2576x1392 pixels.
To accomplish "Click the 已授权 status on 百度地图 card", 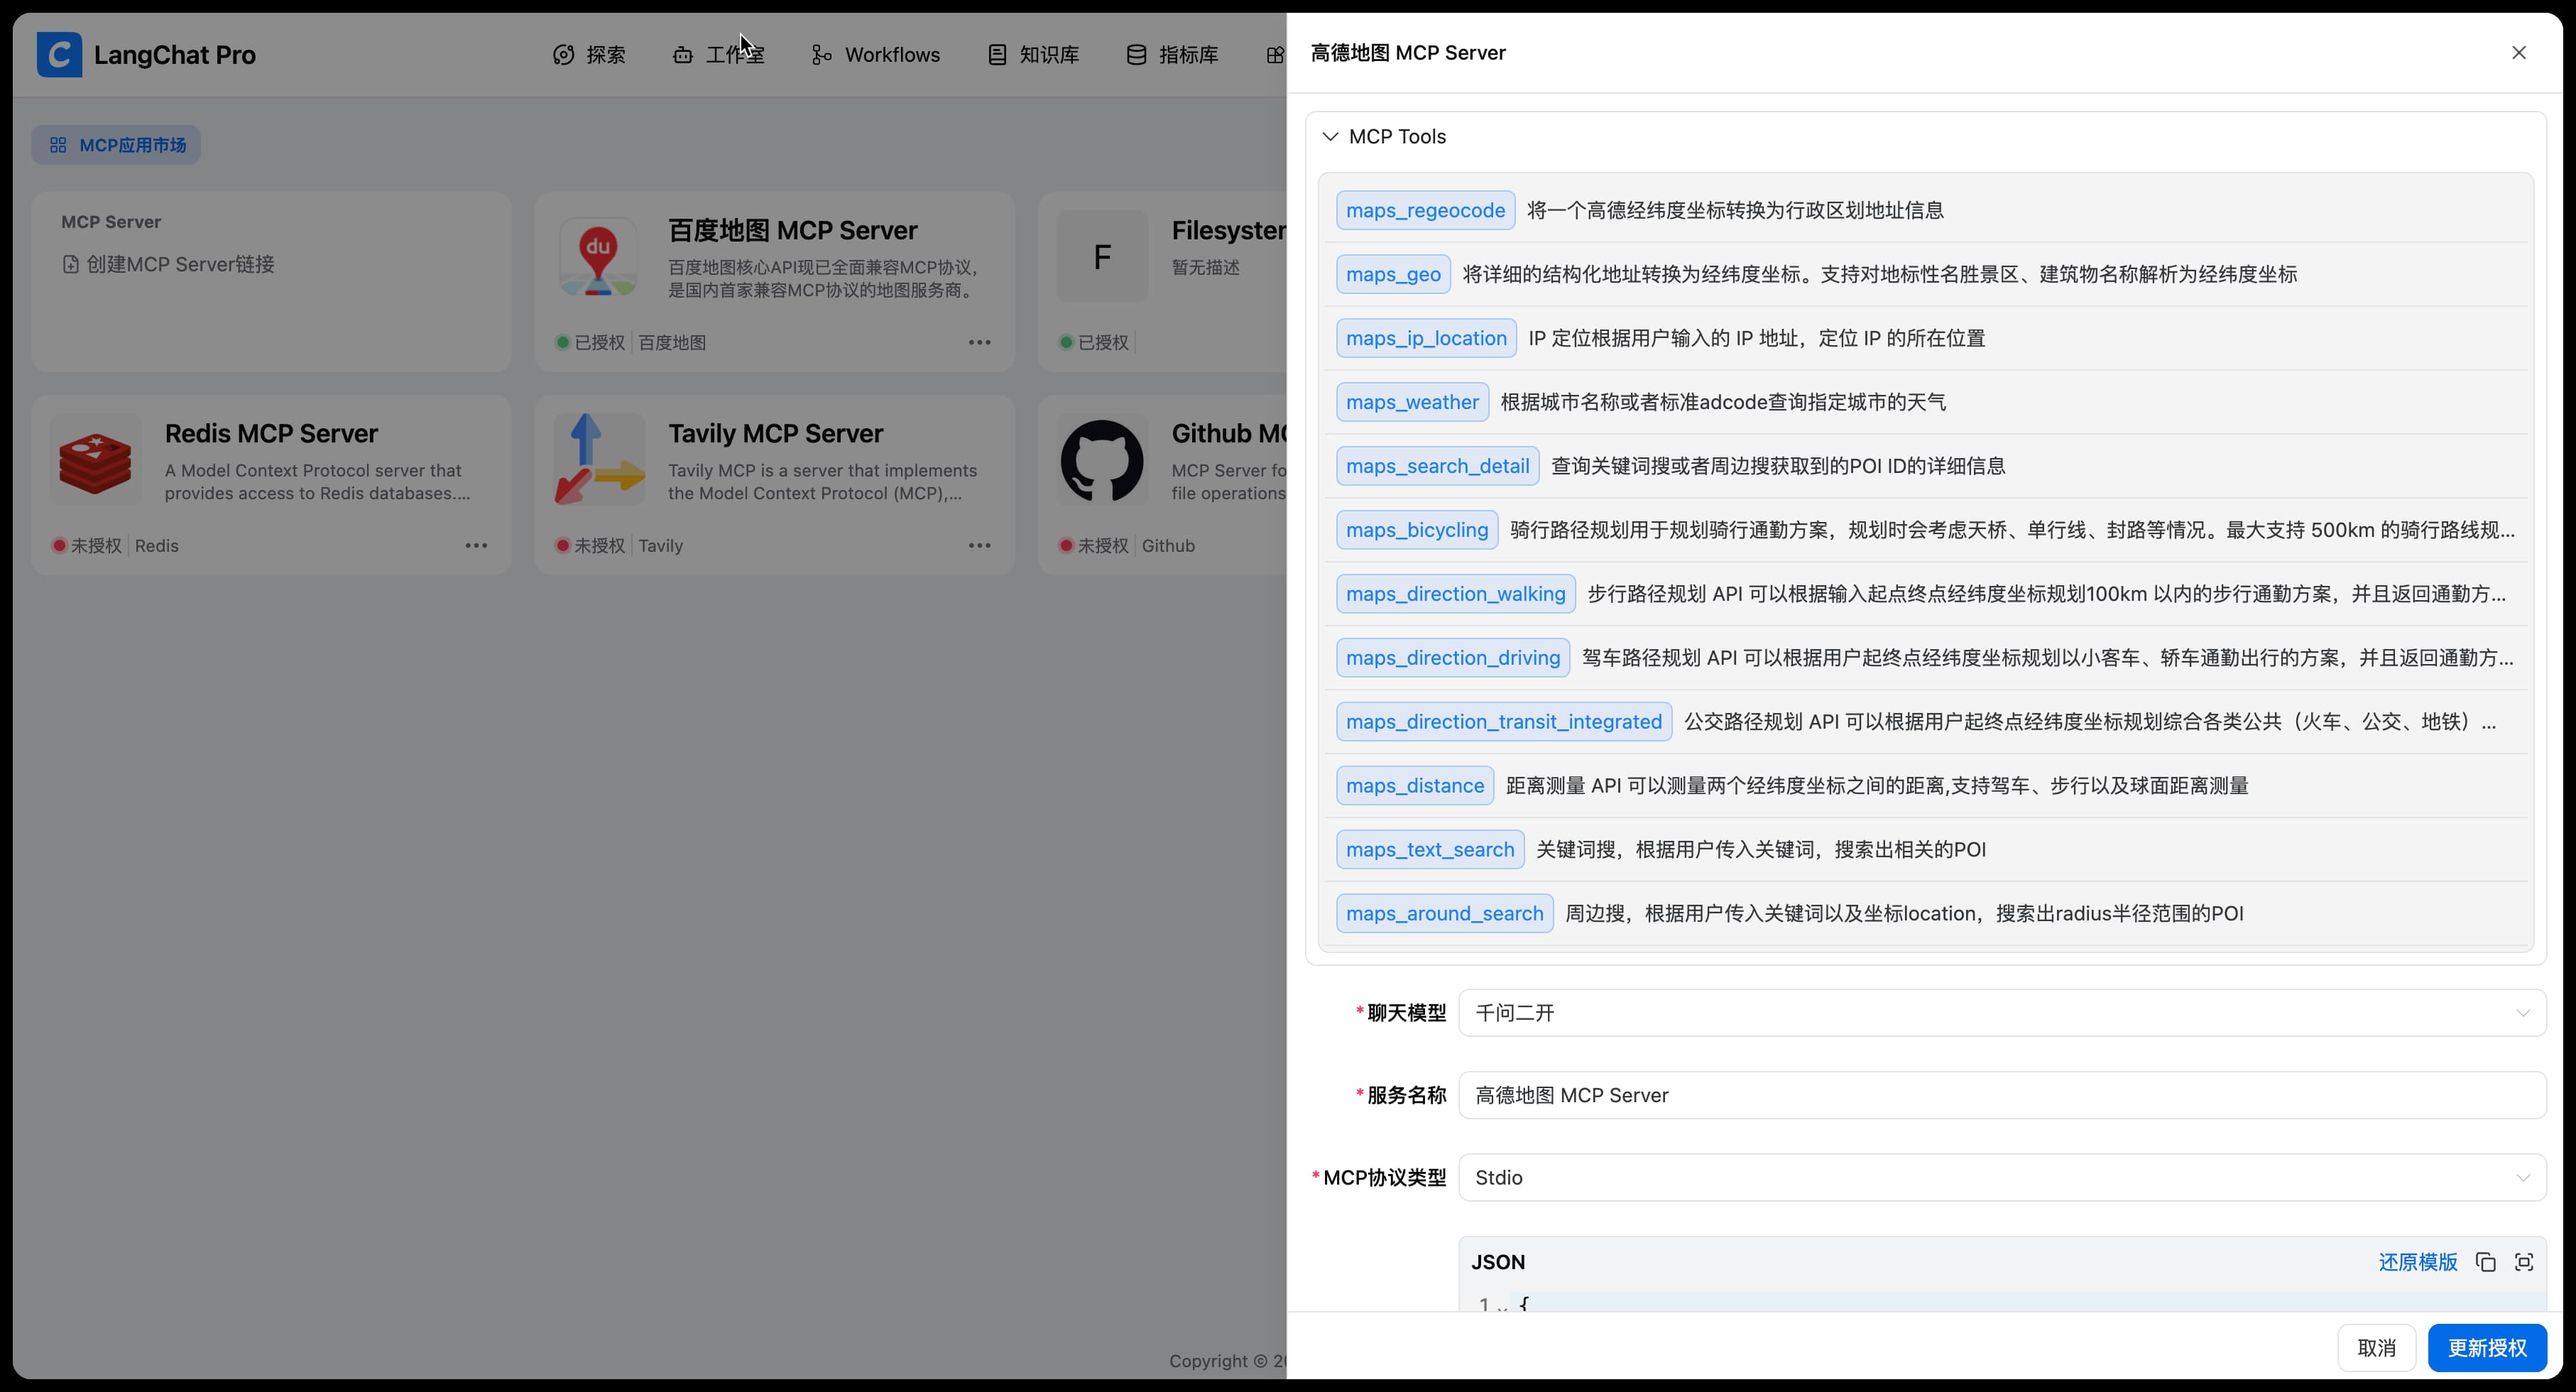I will 590,342.
